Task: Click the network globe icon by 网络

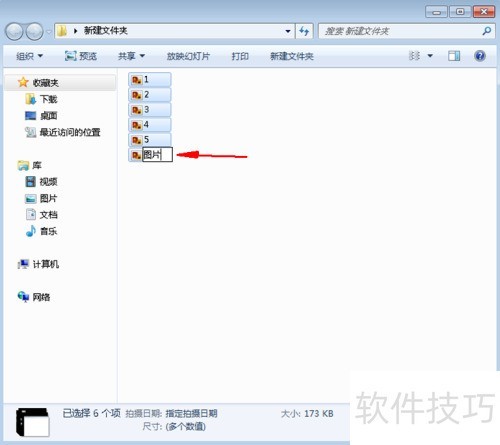Action: click(23, 297)
